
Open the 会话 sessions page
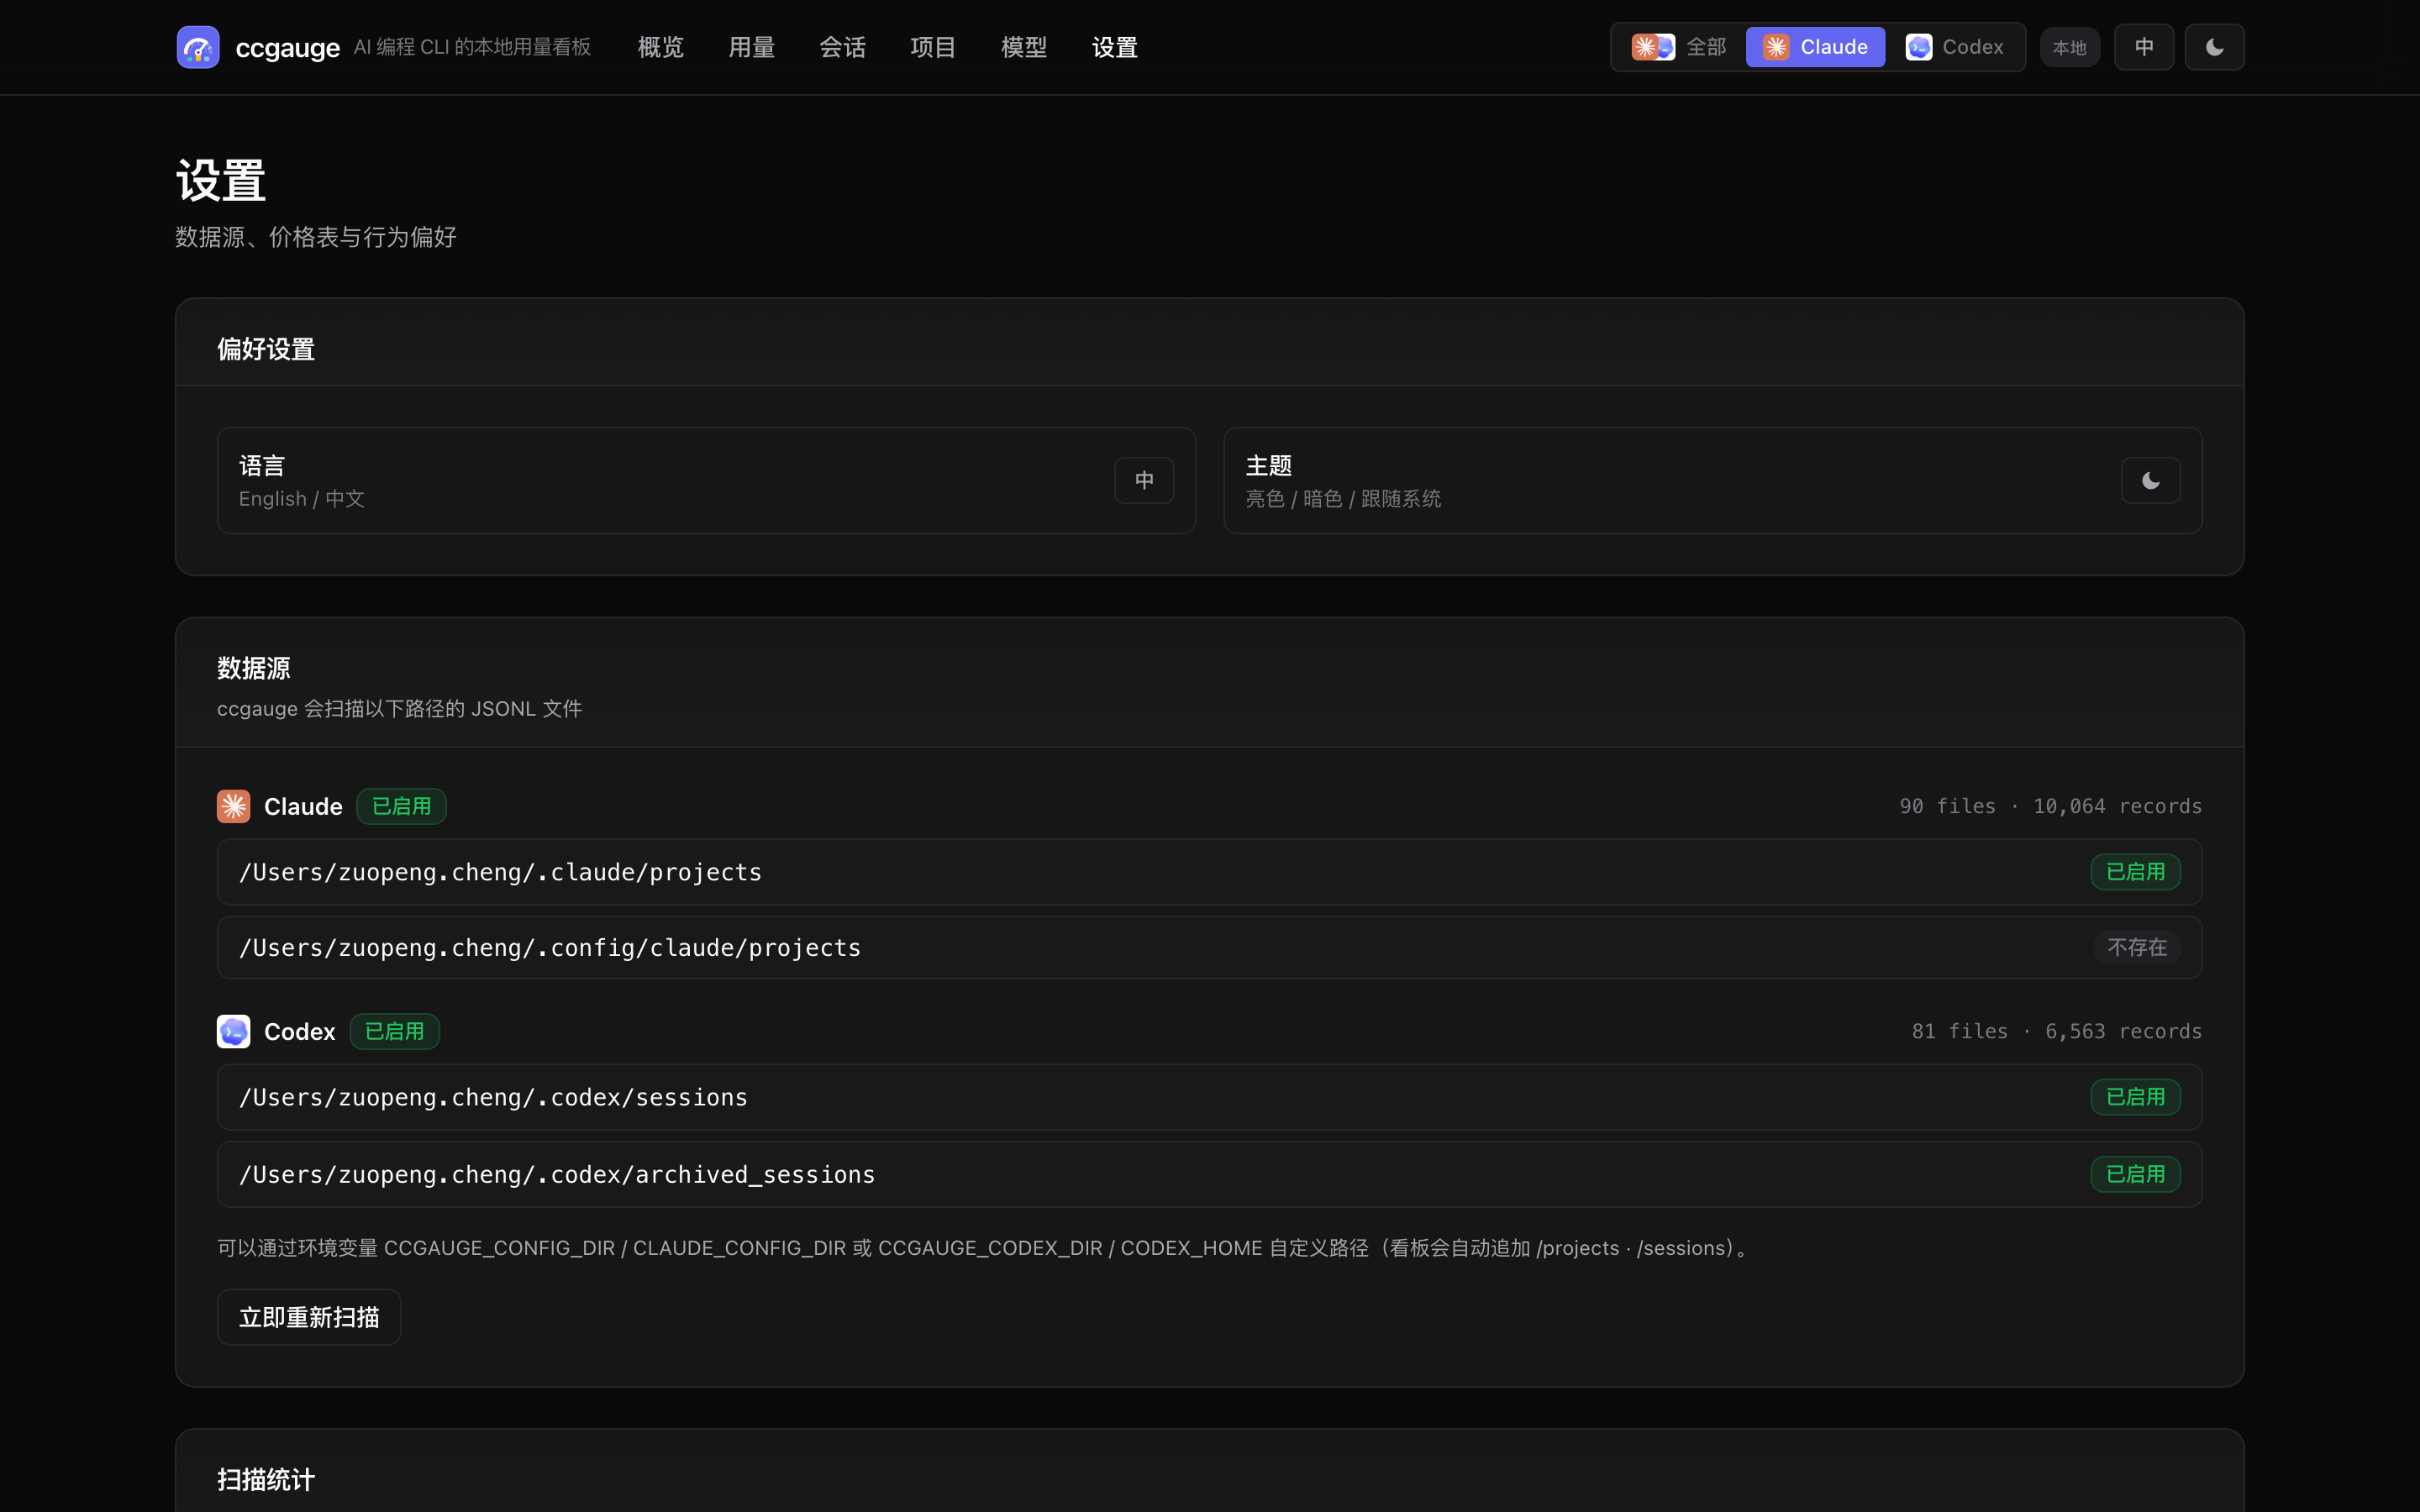[842, 47]
